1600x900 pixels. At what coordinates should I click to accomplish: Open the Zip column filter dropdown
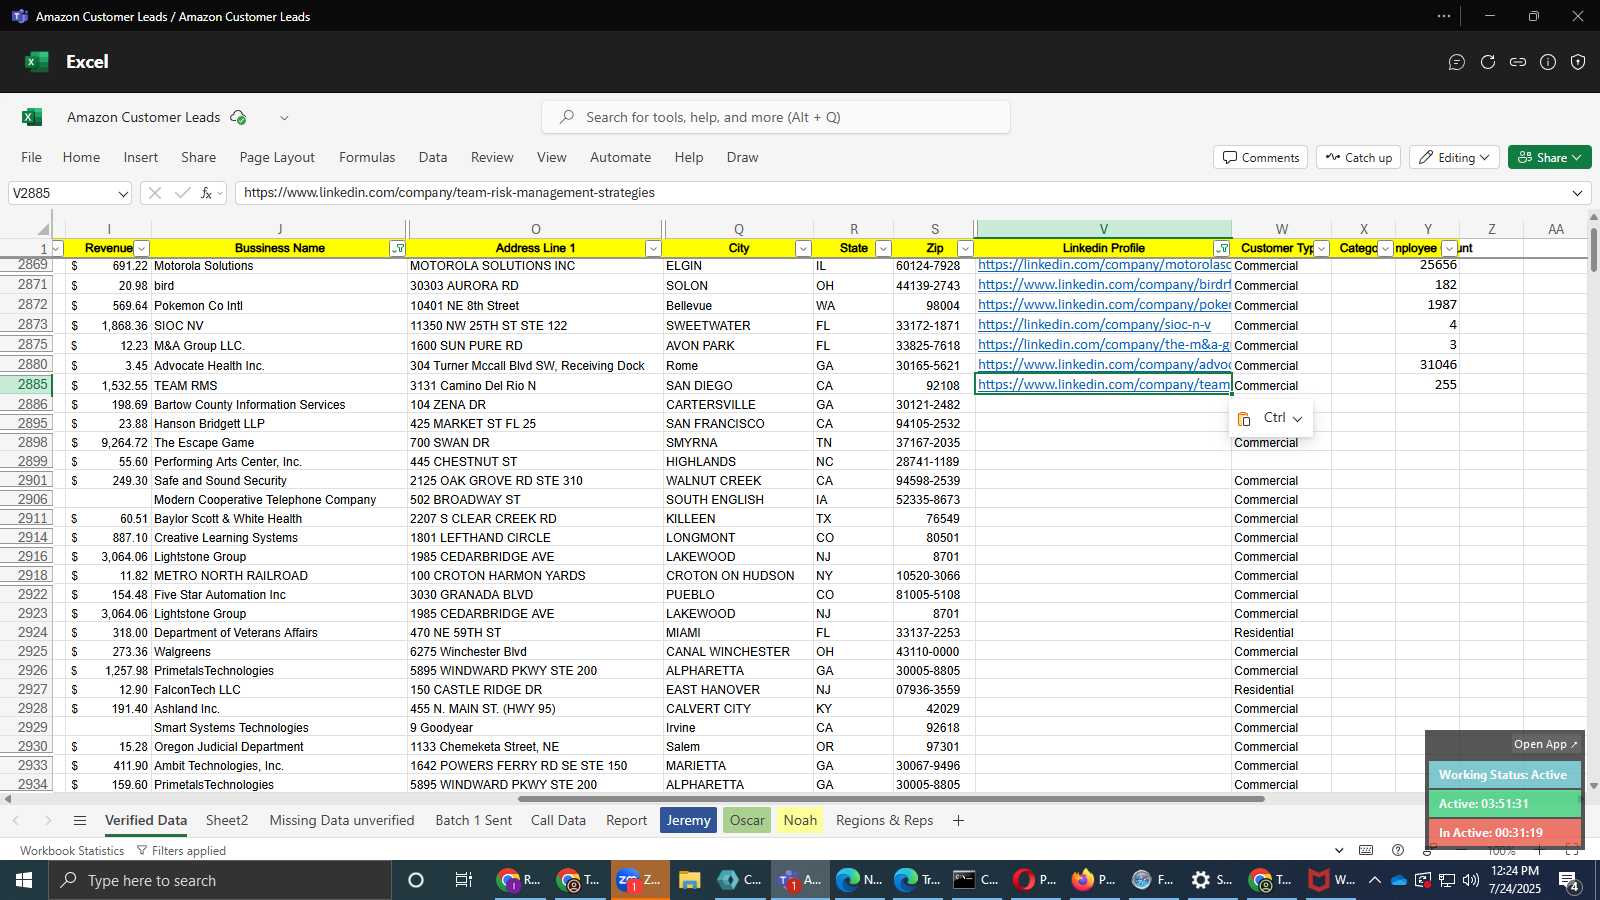[x=965, y=249]
